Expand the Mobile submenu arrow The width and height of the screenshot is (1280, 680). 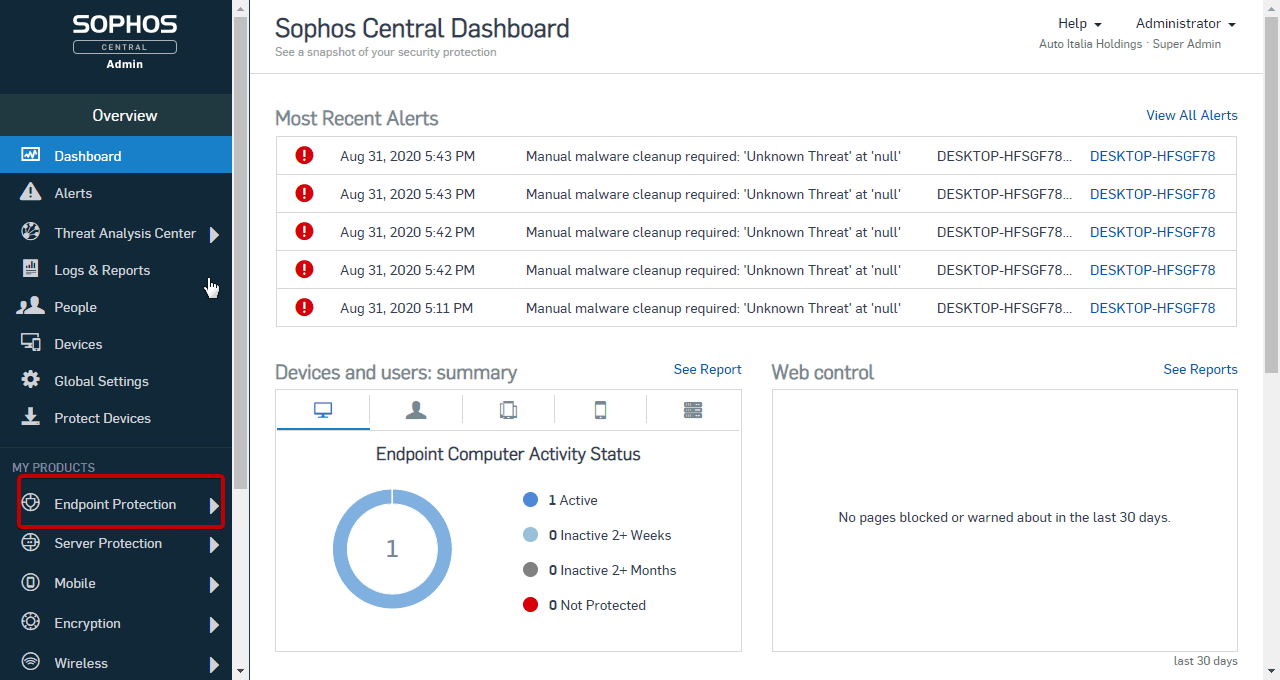coord(214,585)
